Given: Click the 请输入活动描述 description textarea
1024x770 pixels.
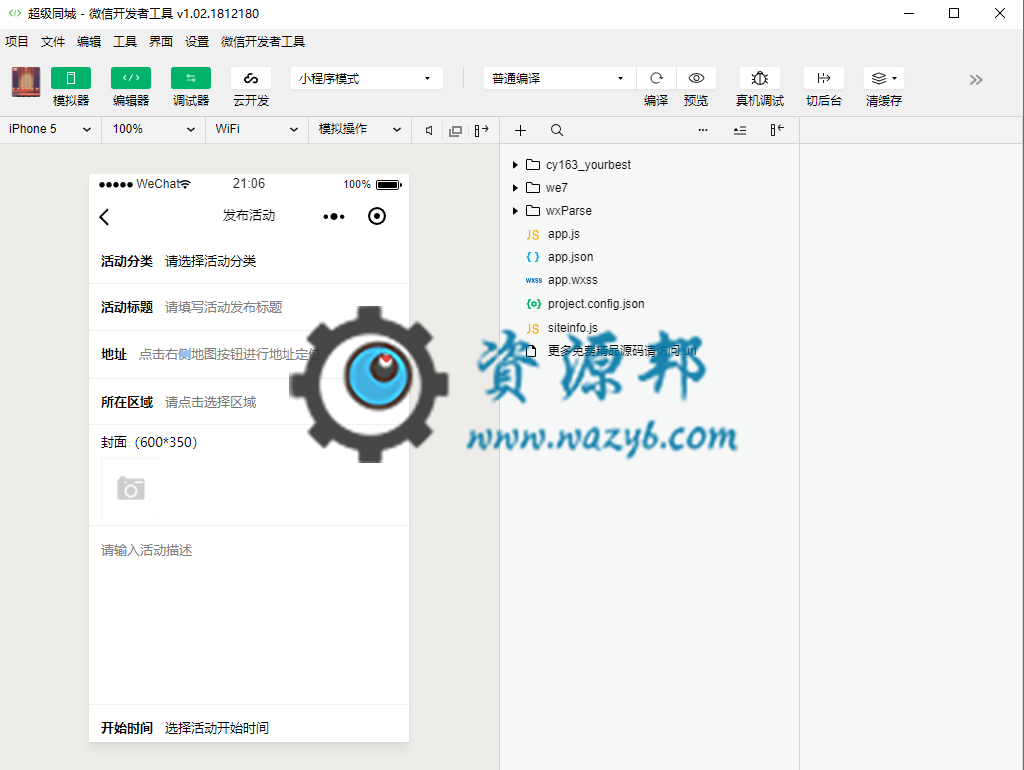Looking at the screenshot, I should click(x=249, y=615).
